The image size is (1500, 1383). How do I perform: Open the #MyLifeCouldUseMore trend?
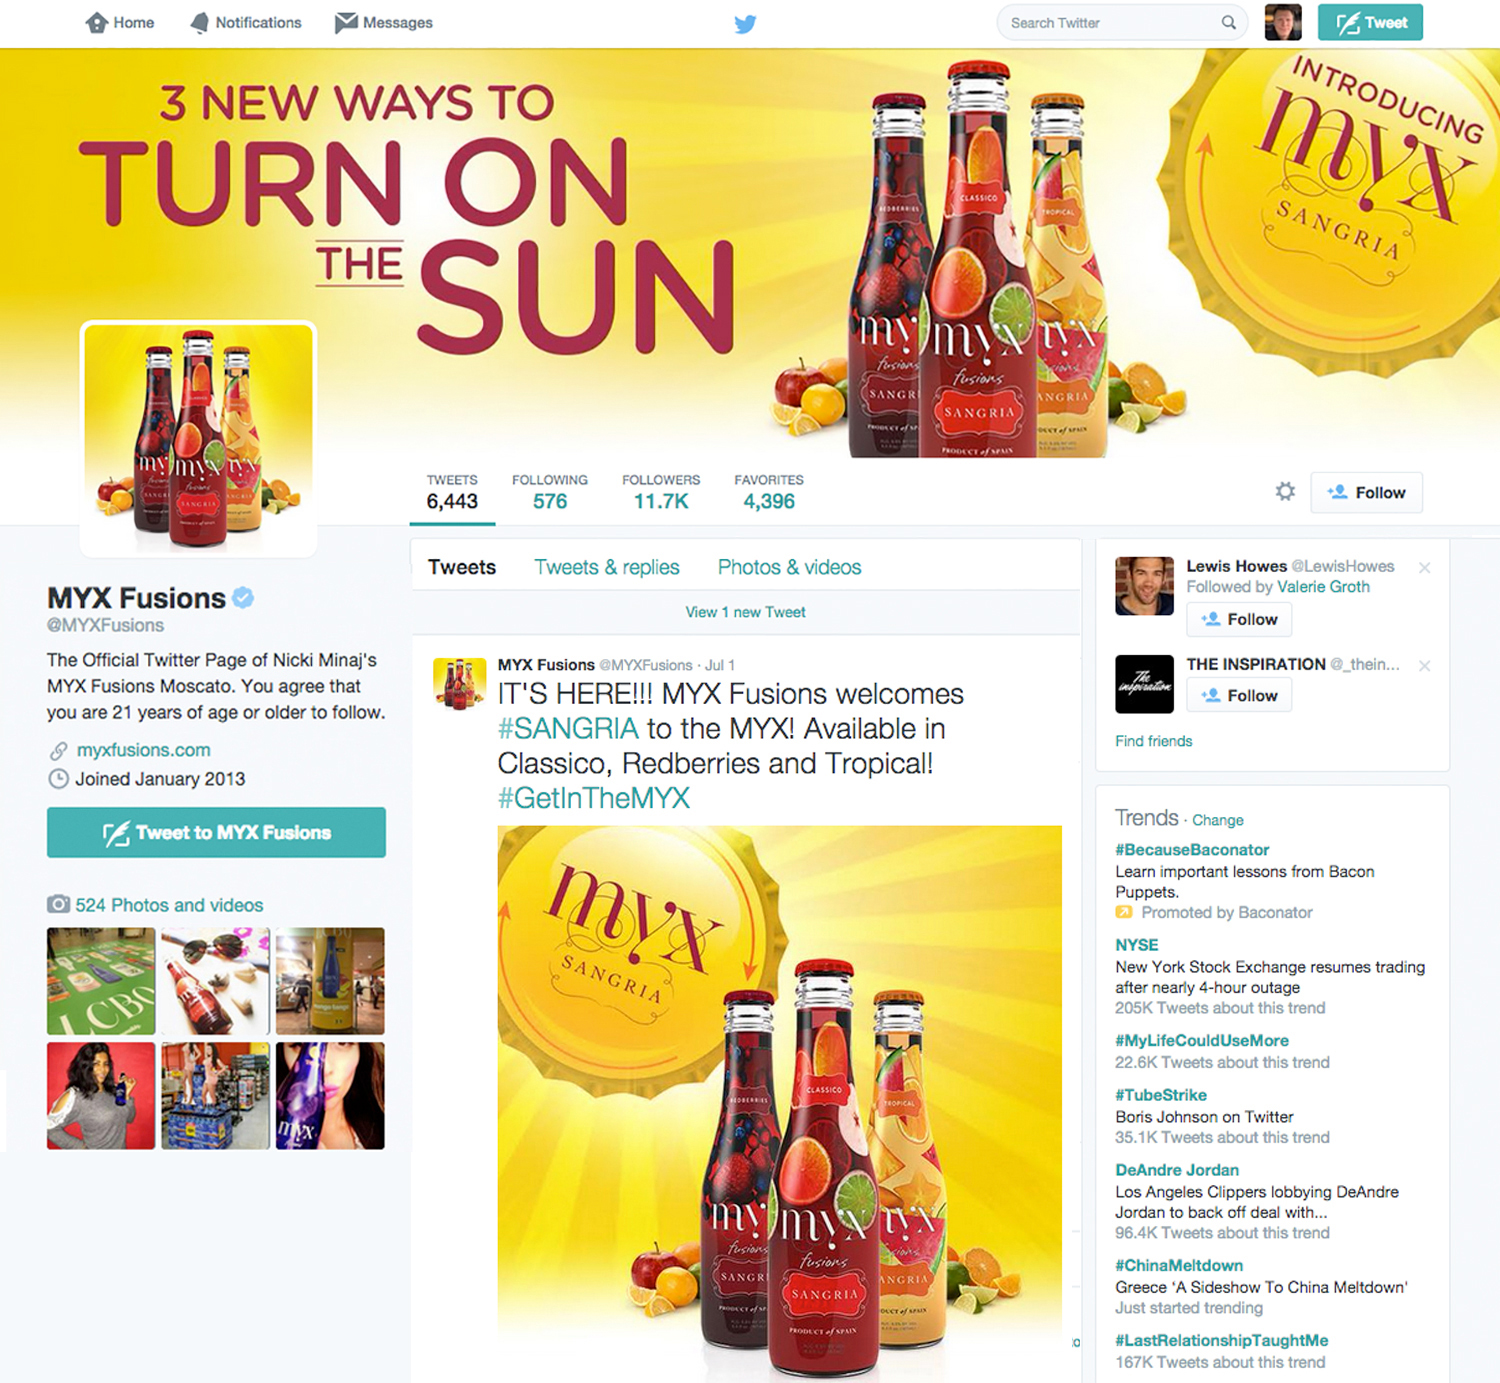tap(1202, 1041)
